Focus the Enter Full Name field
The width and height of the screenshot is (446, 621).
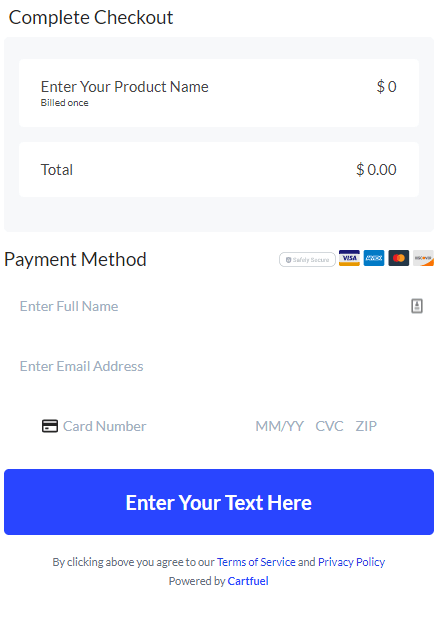pyautogui.click(x=219, y=306)
